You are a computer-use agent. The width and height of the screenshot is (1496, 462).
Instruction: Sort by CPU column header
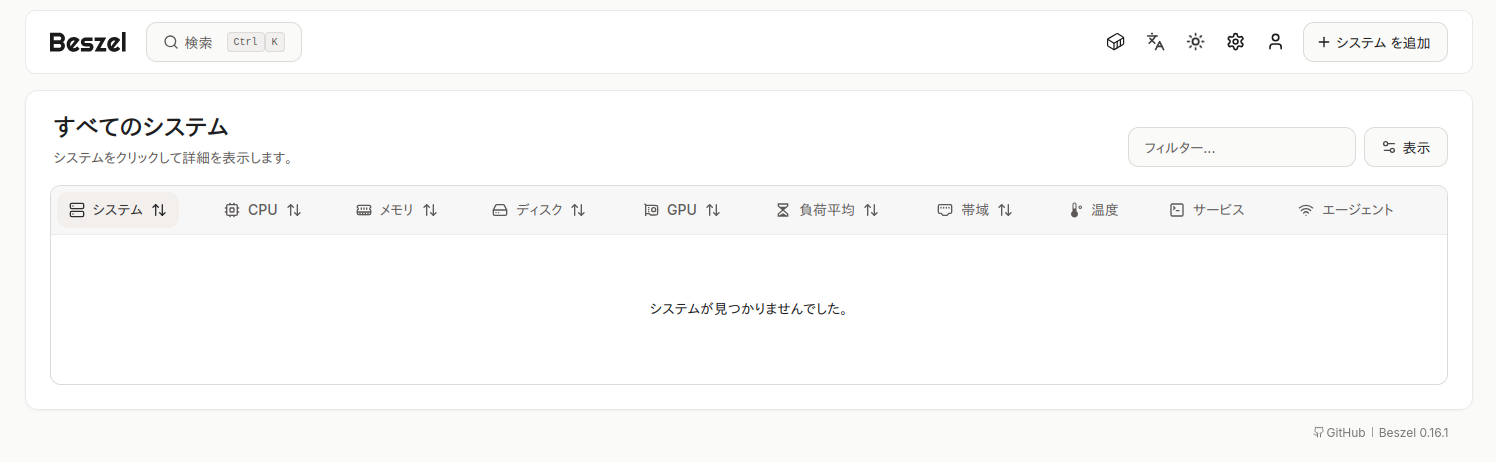coord(262,210)
